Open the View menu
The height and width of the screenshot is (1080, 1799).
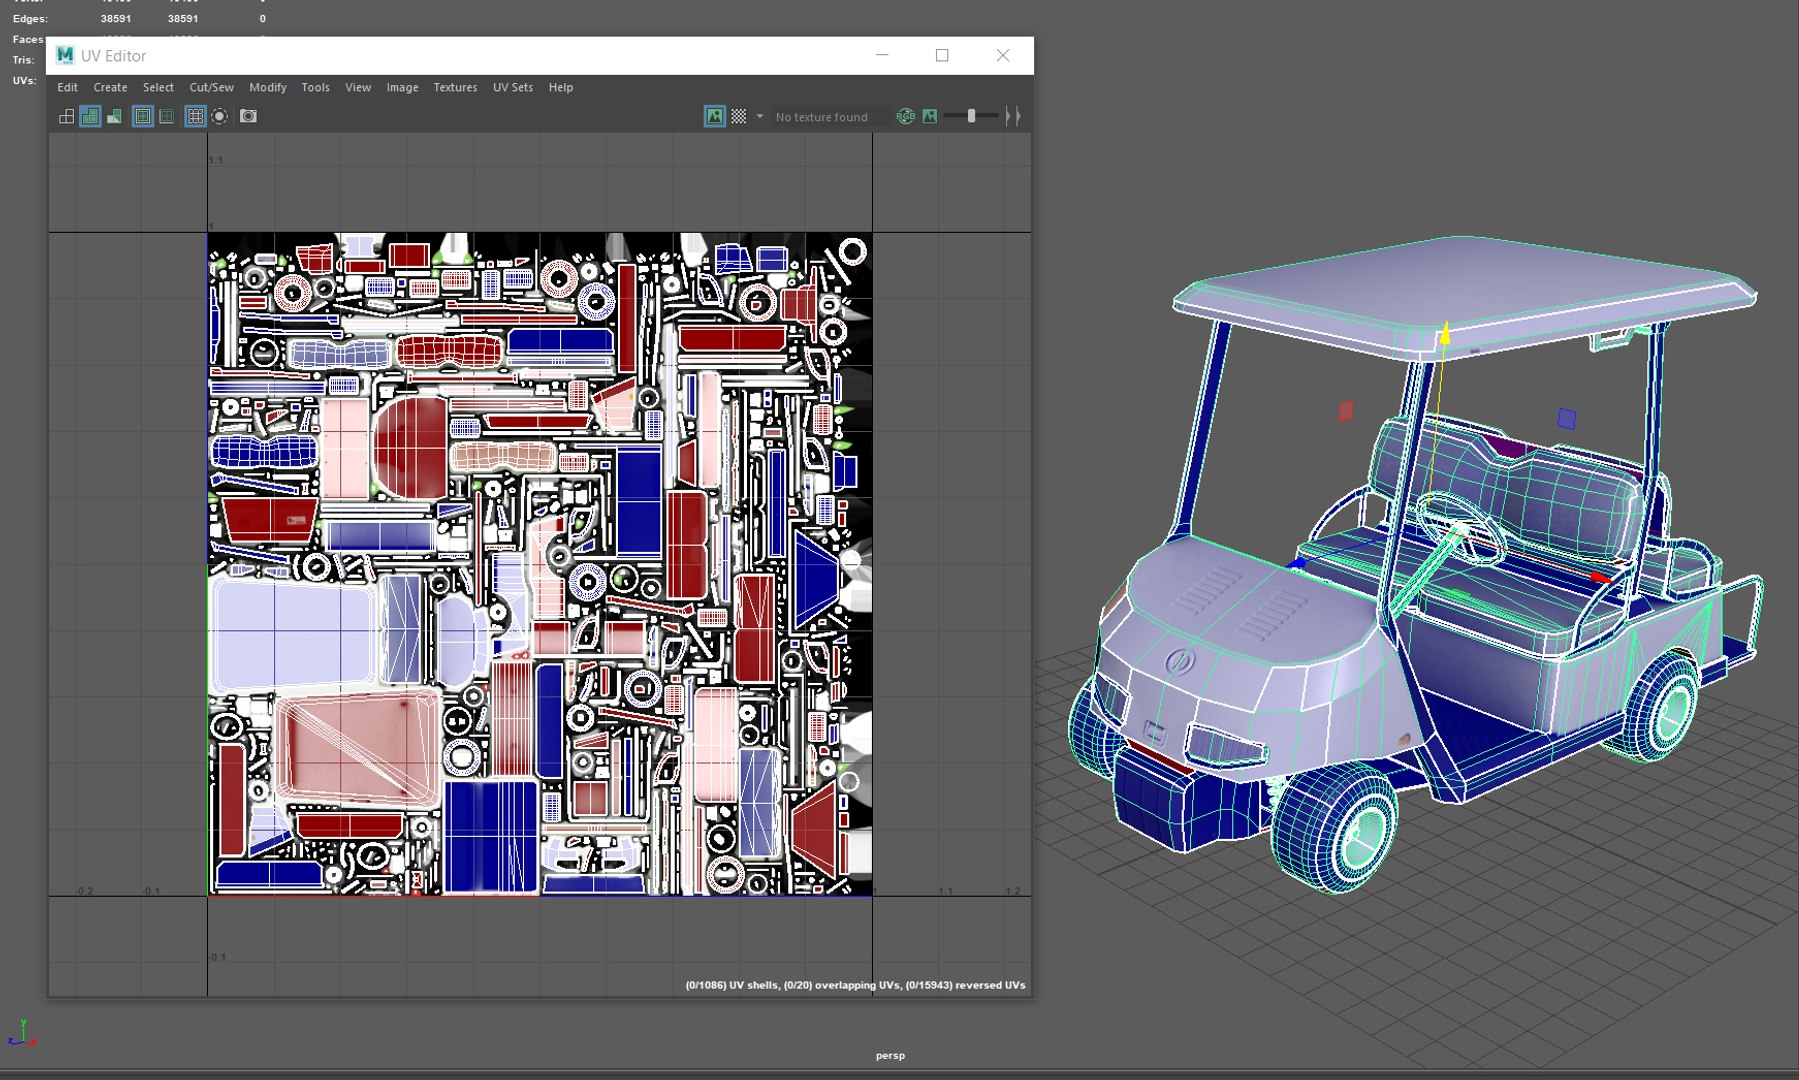(358, 87)
